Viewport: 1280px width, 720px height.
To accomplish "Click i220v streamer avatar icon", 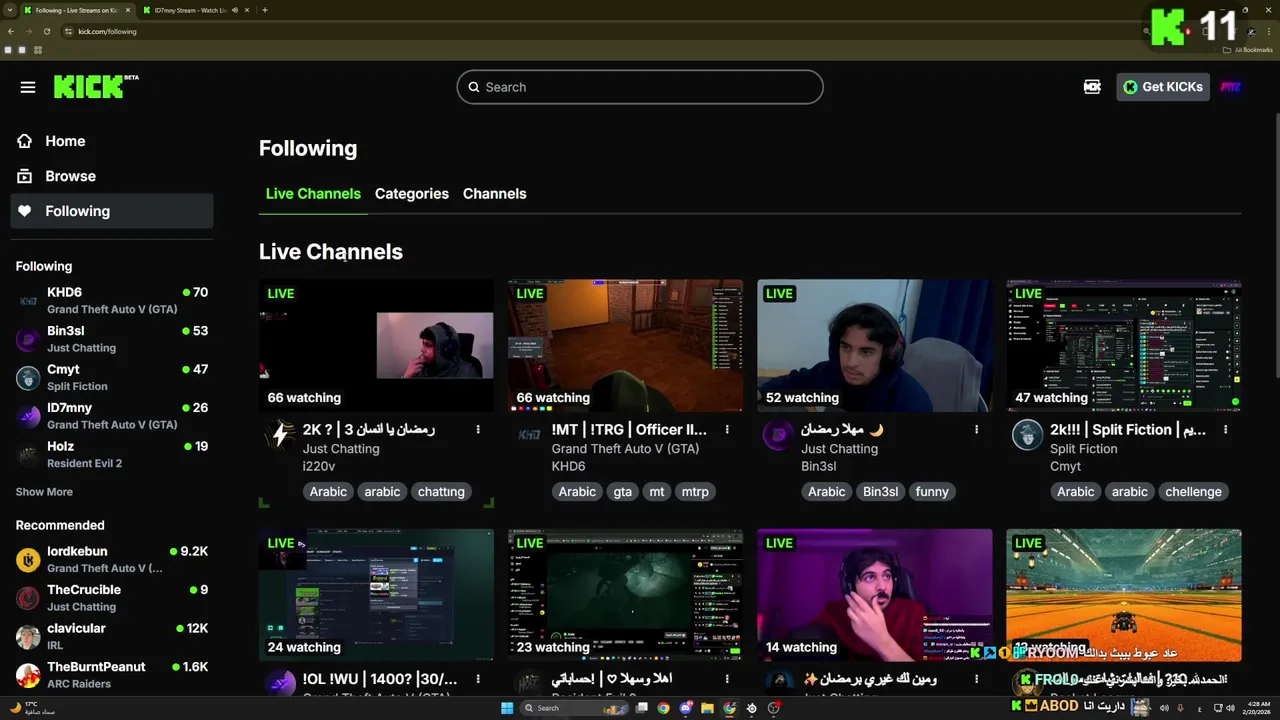I will click(279, 435).
